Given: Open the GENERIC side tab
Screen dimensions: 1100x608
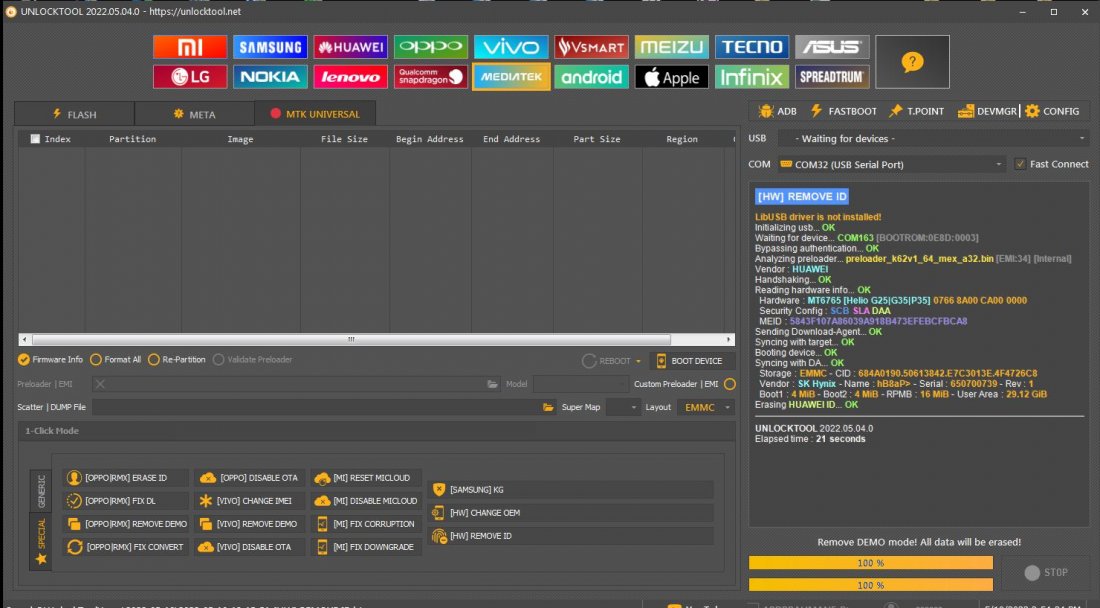Looking at the screenshot, I should point(41,491).
